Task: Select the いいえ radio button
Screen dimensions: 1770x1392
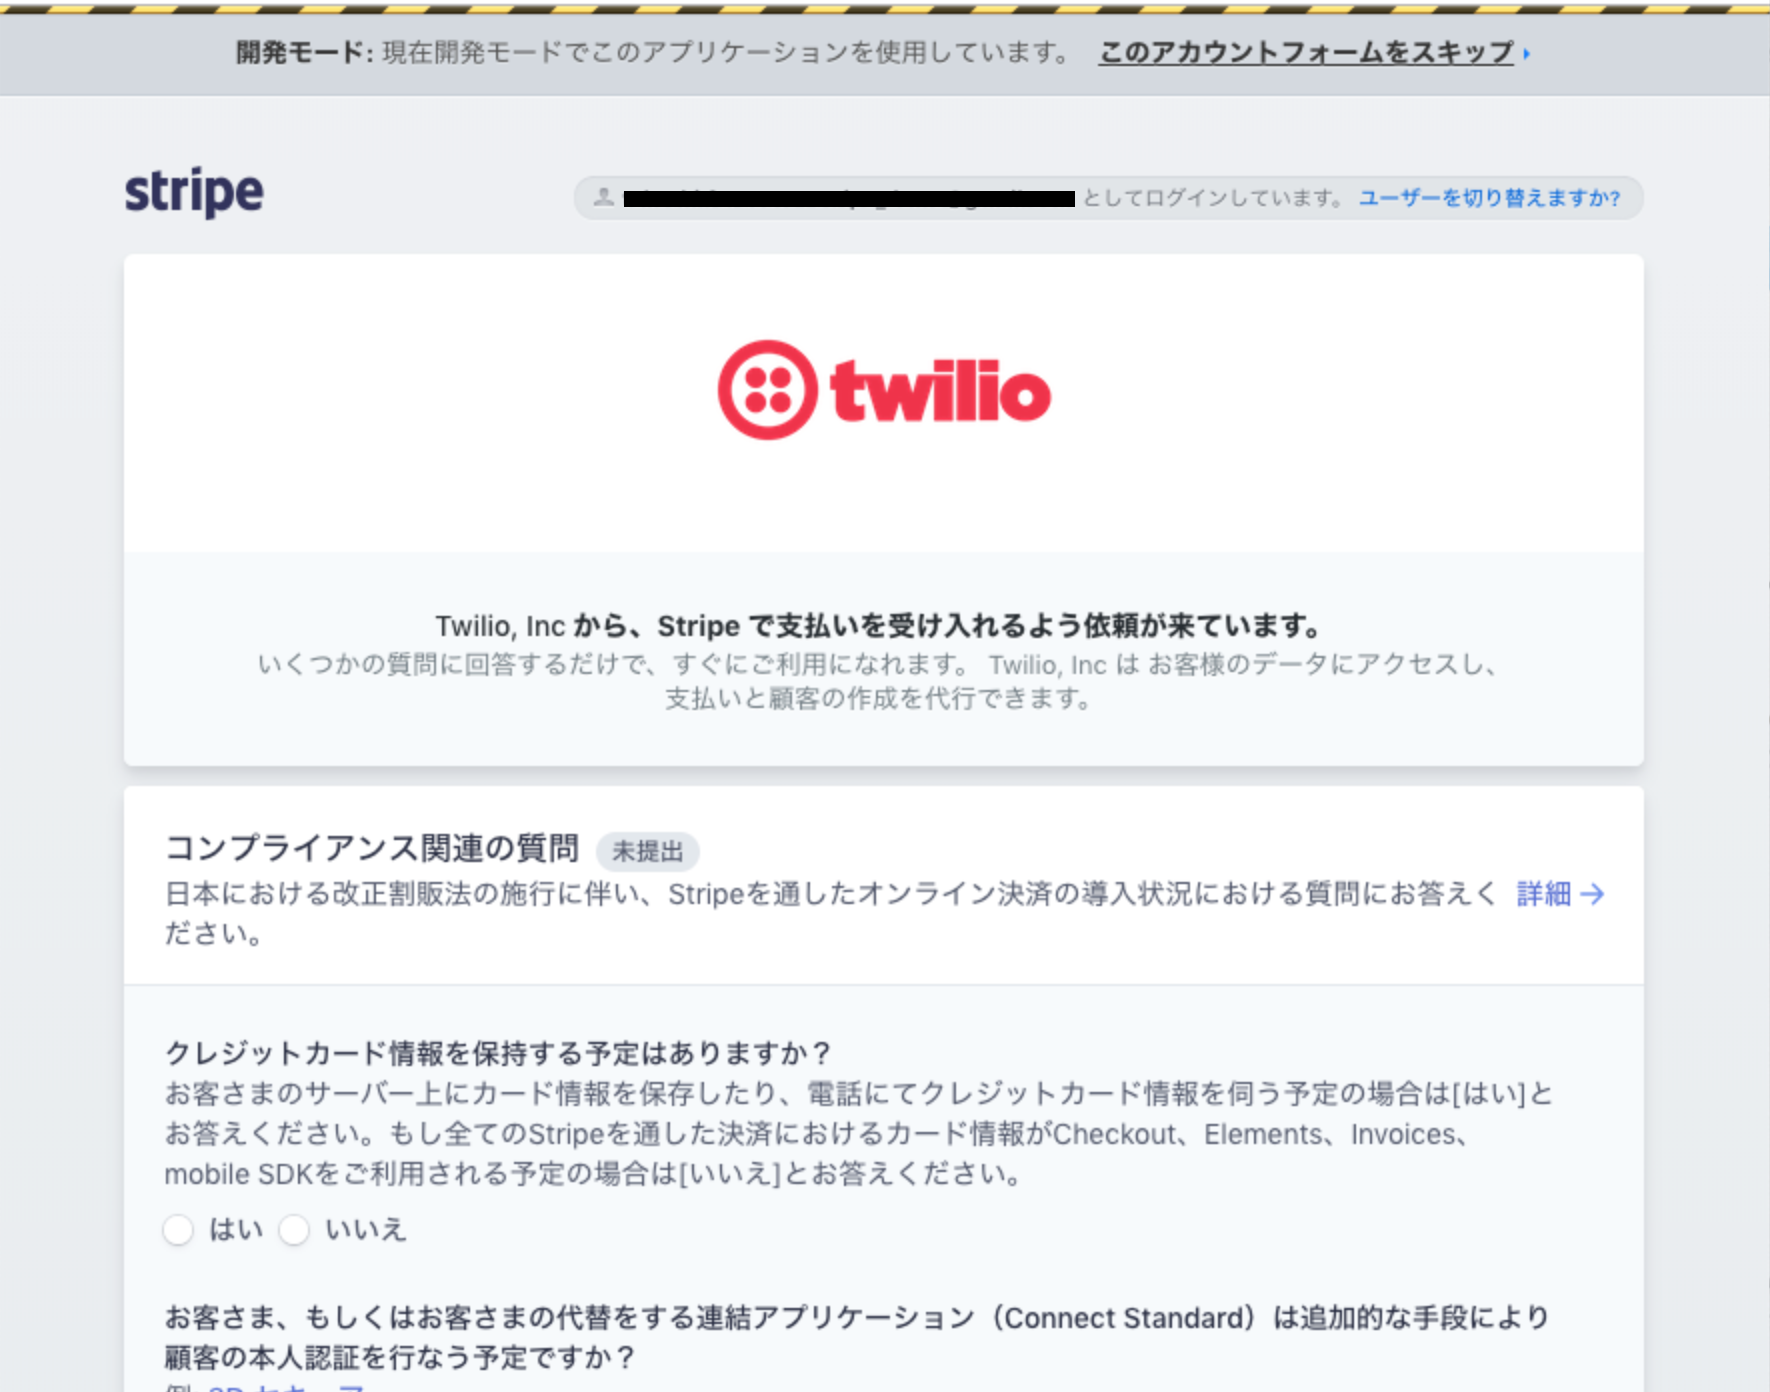Action: tap(294, 1230)
